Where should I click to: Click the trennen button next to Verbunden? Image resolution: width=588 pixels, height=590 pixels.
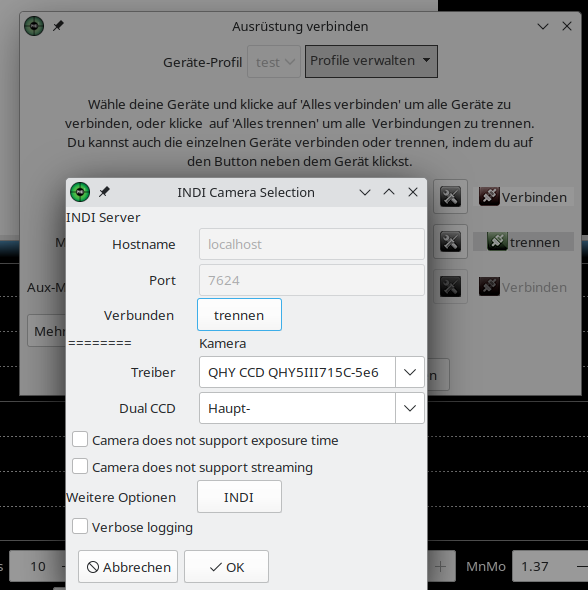tap(239, 315)
